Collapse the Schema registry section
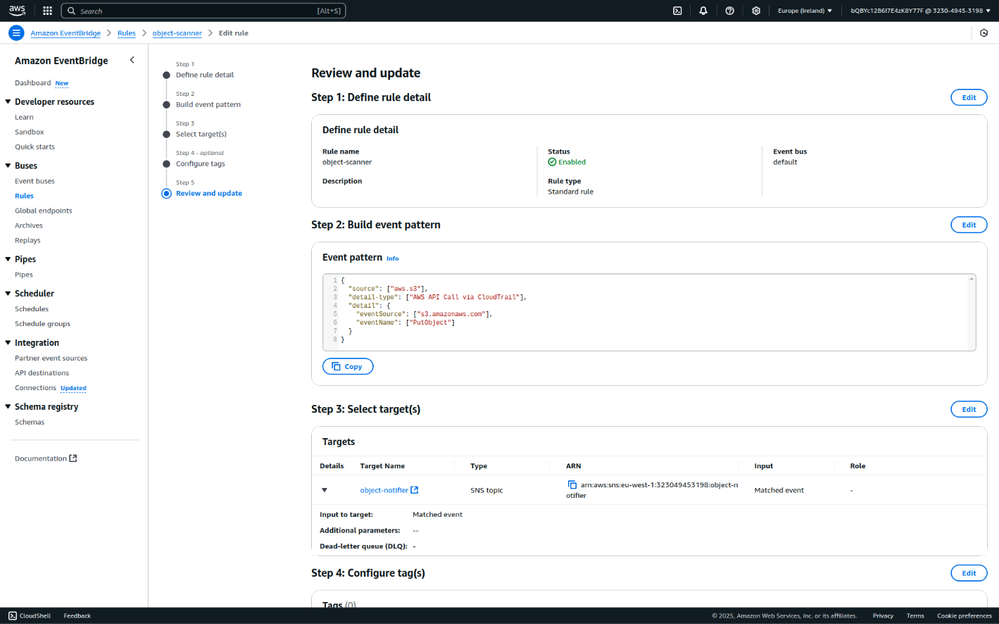This screenshot has width=999, height=624. pyautogui.click(x=8, y=407)
